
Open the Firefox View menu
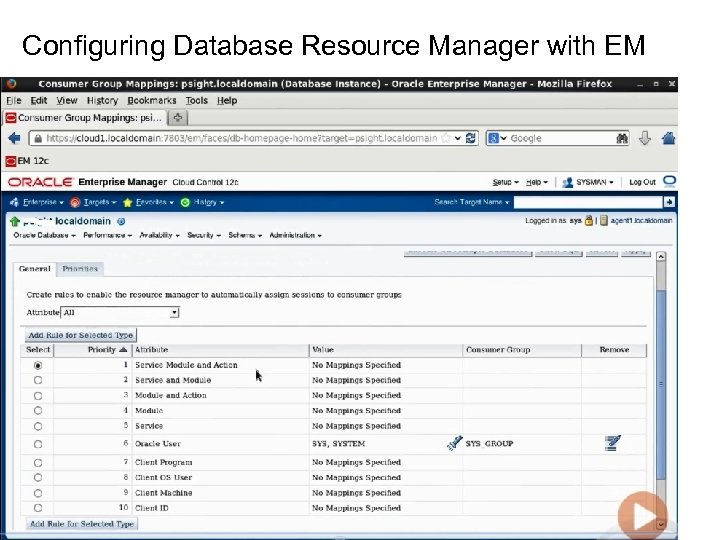click(67, 101)
